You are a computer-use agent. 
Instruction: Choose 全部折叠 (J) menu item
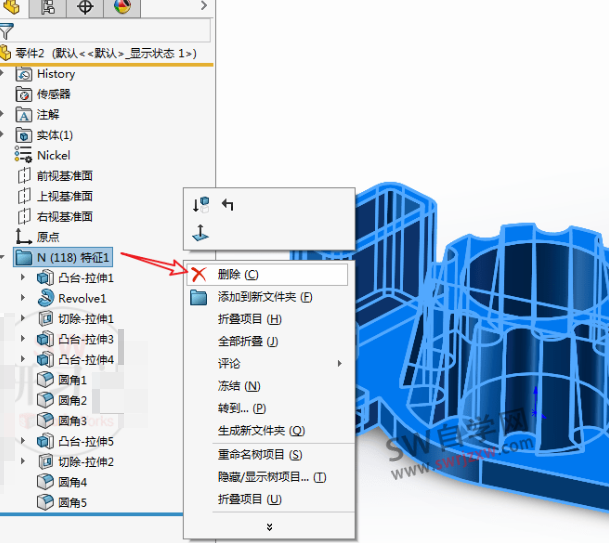tap(270, 341)
